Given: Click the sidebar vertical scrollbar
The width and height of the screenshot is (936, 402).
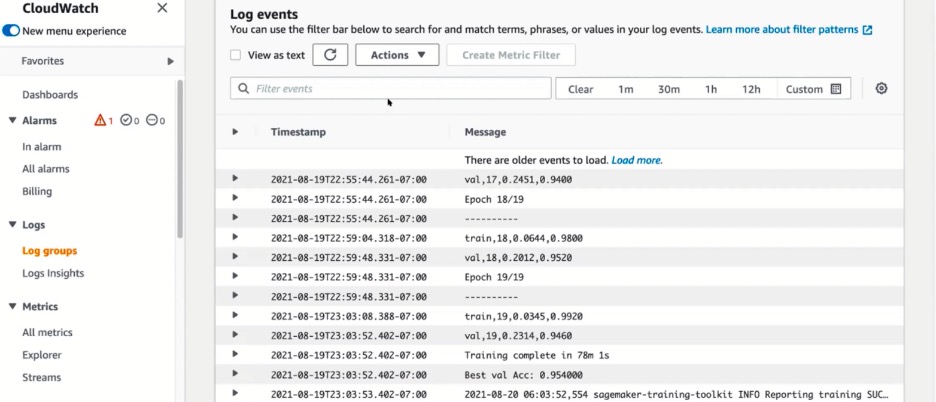Looking at the screenshot, I should [x=180, y=160].
